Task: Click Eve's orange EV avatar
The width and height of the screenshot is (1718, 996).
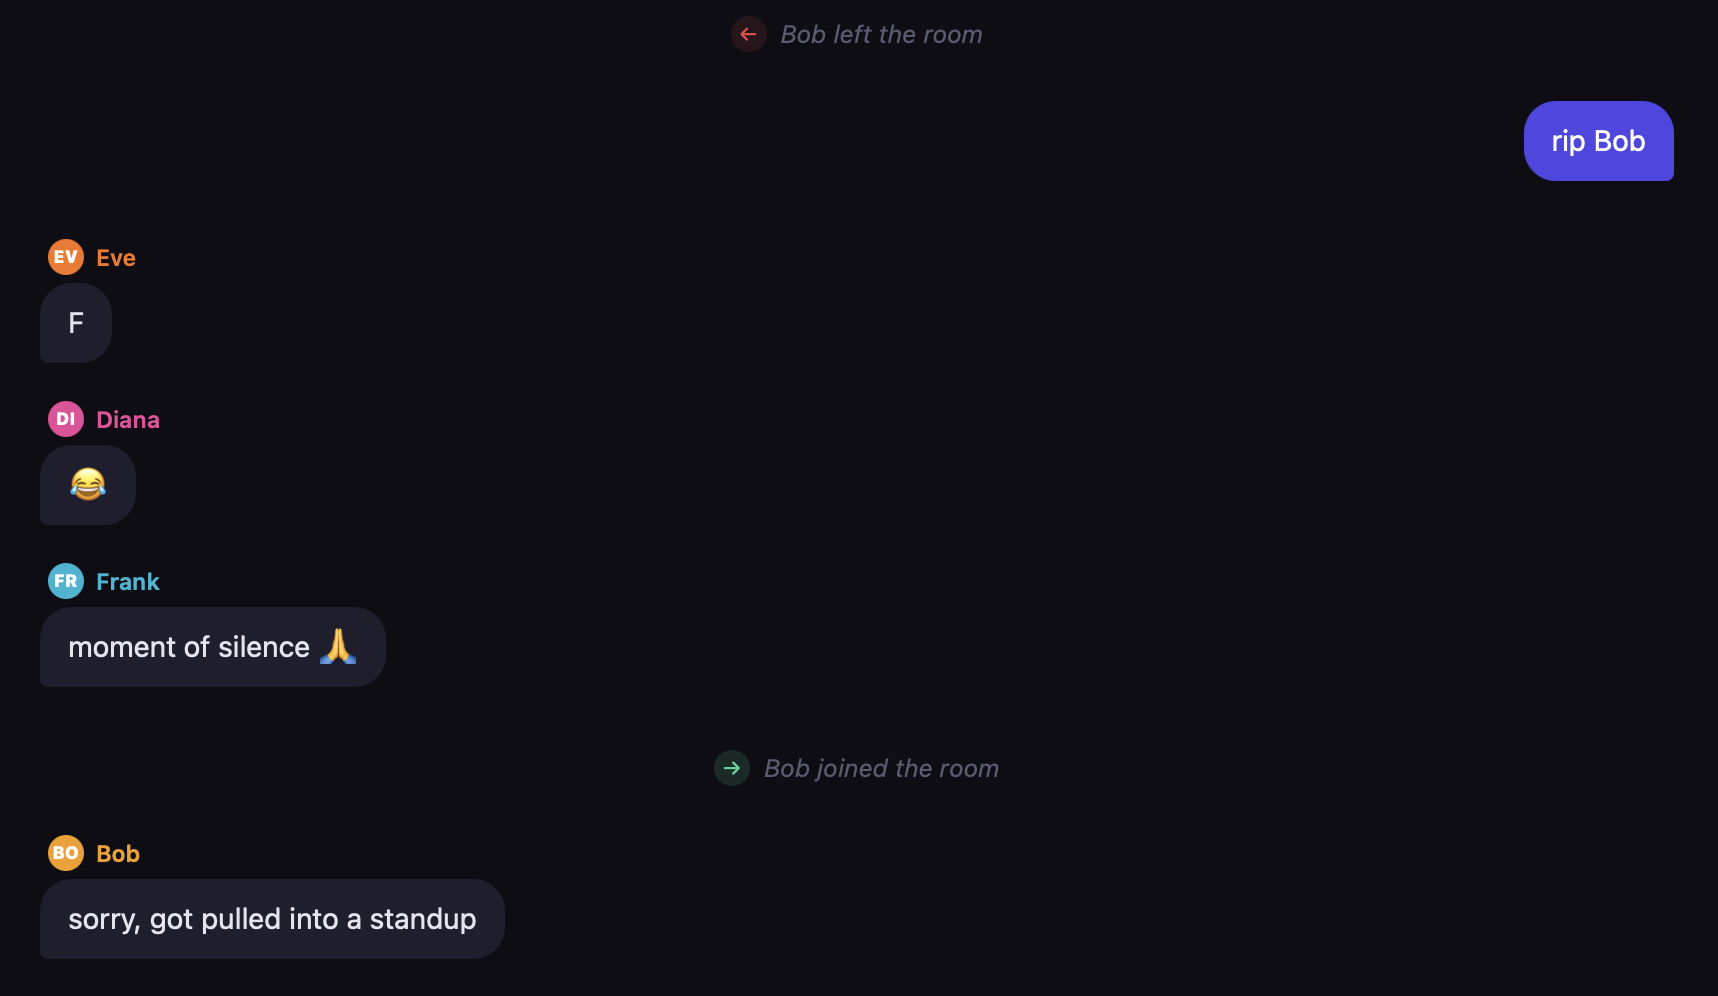Action: click(65, 257)
